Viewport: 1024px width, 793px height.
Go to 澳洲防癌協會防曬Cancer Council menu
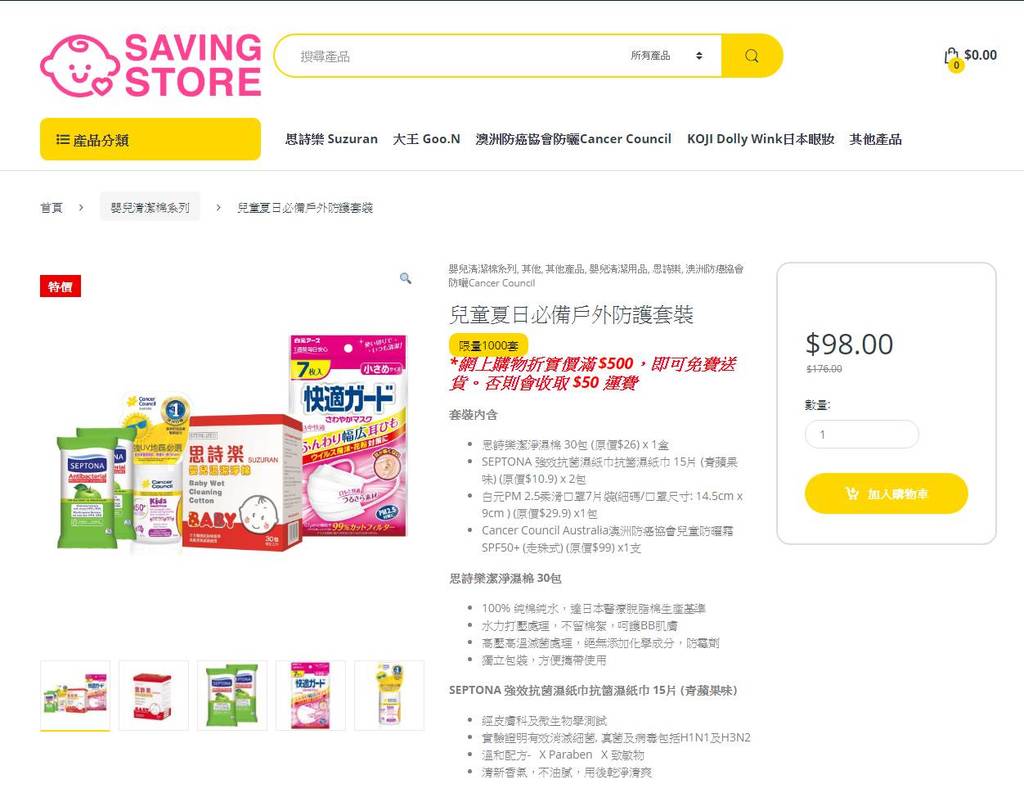point(573,139)
